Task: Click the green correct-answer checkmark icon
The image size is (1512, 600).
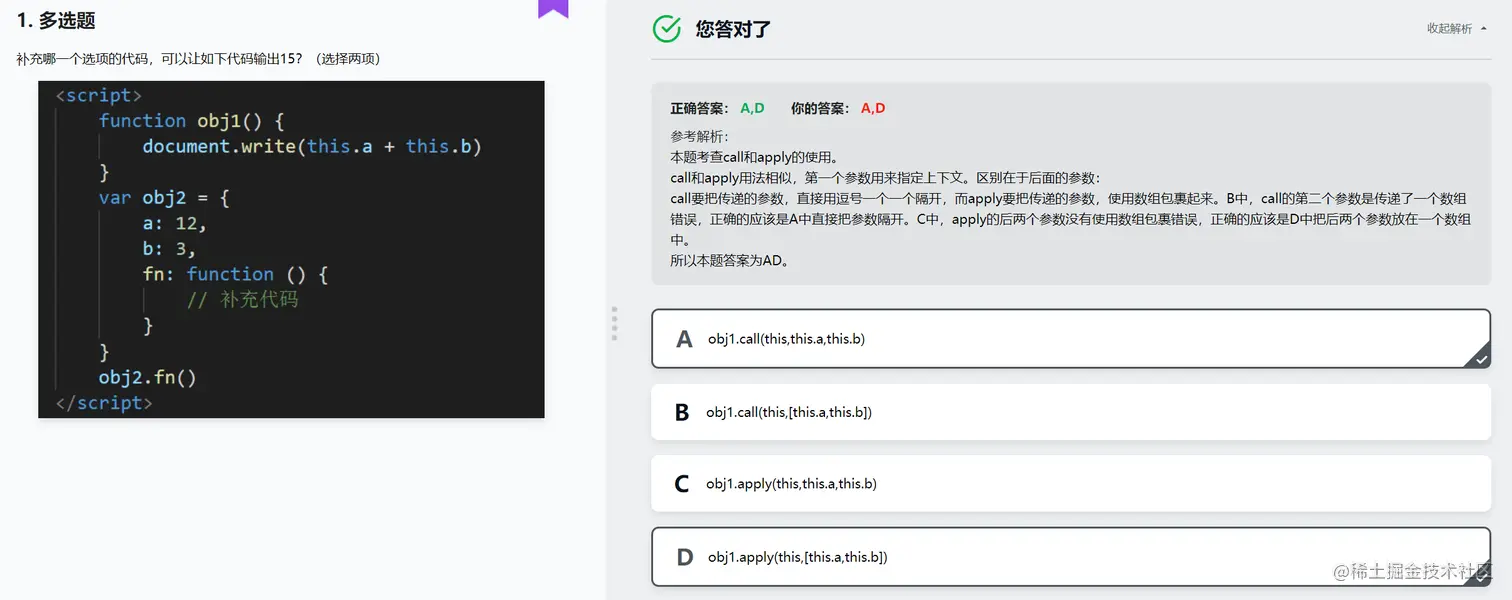Action: click(x=667, y=29)
